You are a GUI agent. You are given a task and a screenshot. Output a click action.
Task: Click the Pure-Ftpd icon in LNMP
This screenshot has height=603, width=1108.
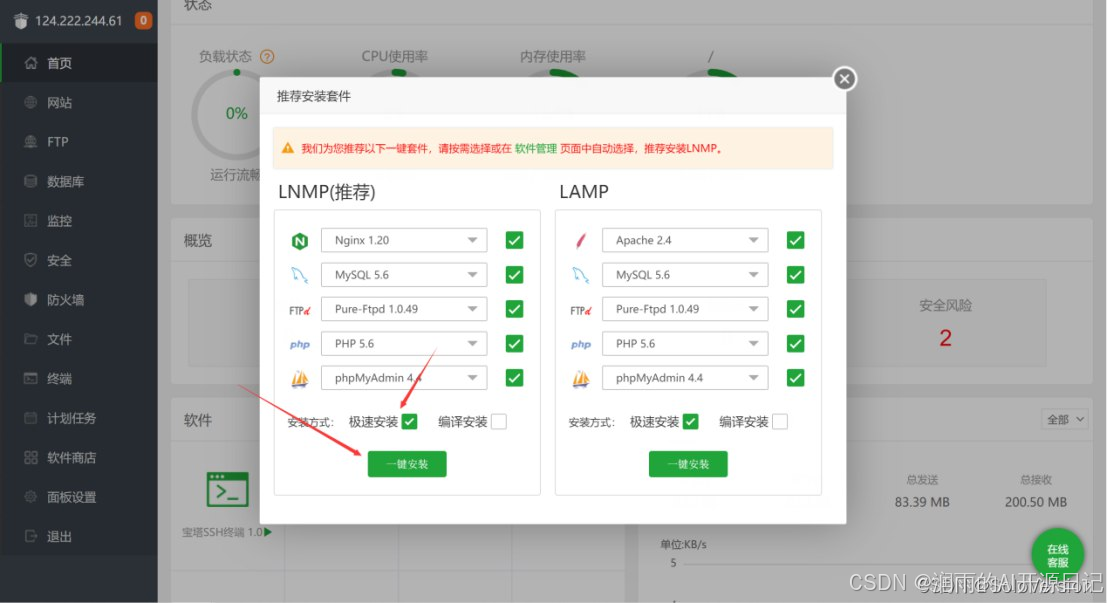300,310
